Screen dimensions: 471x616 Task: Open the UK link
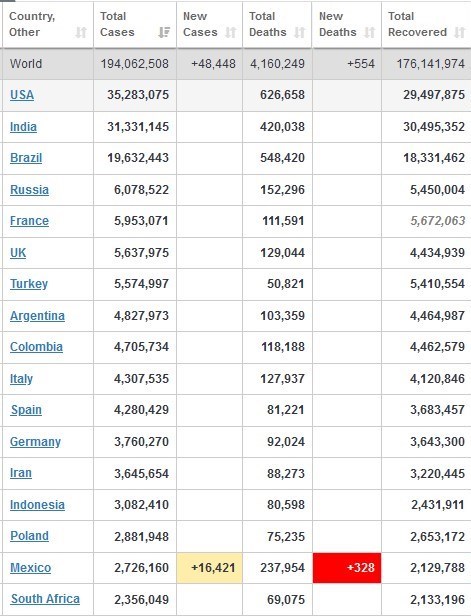click(x=18, y=252)
